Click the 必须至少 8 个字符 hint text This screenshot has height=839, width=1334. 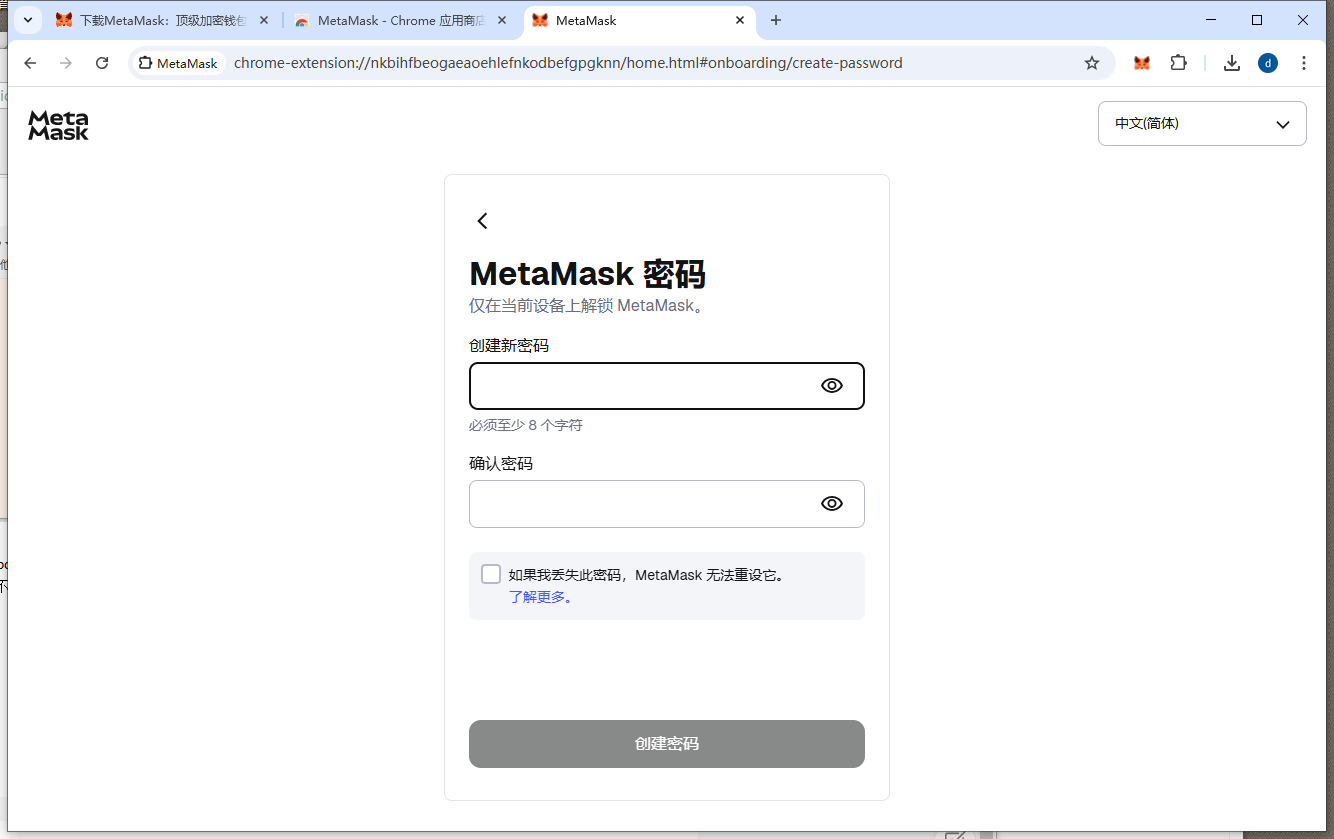pyautogui.click(x=526, y=425)
